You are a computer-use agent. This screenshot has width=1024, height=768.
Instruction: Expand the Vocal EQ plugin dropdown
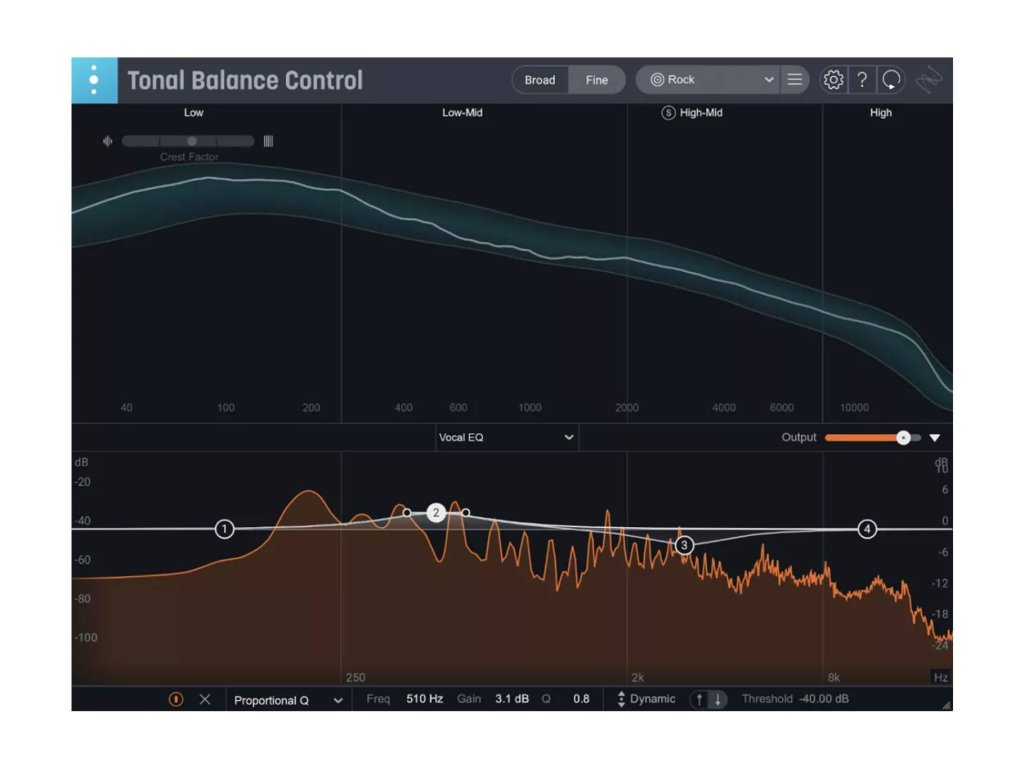[x=506, y=437]
